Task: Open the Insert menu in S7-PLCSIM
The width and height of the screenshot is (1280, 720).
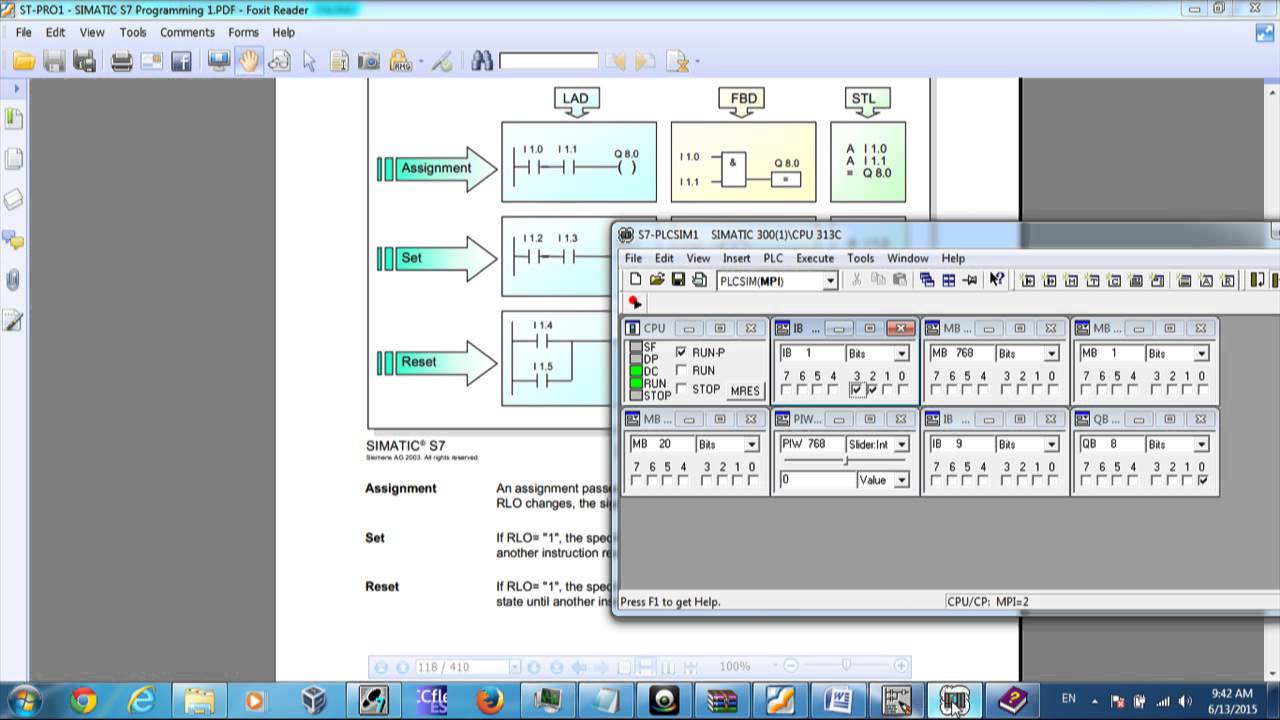Action: [x=737, y=258]
